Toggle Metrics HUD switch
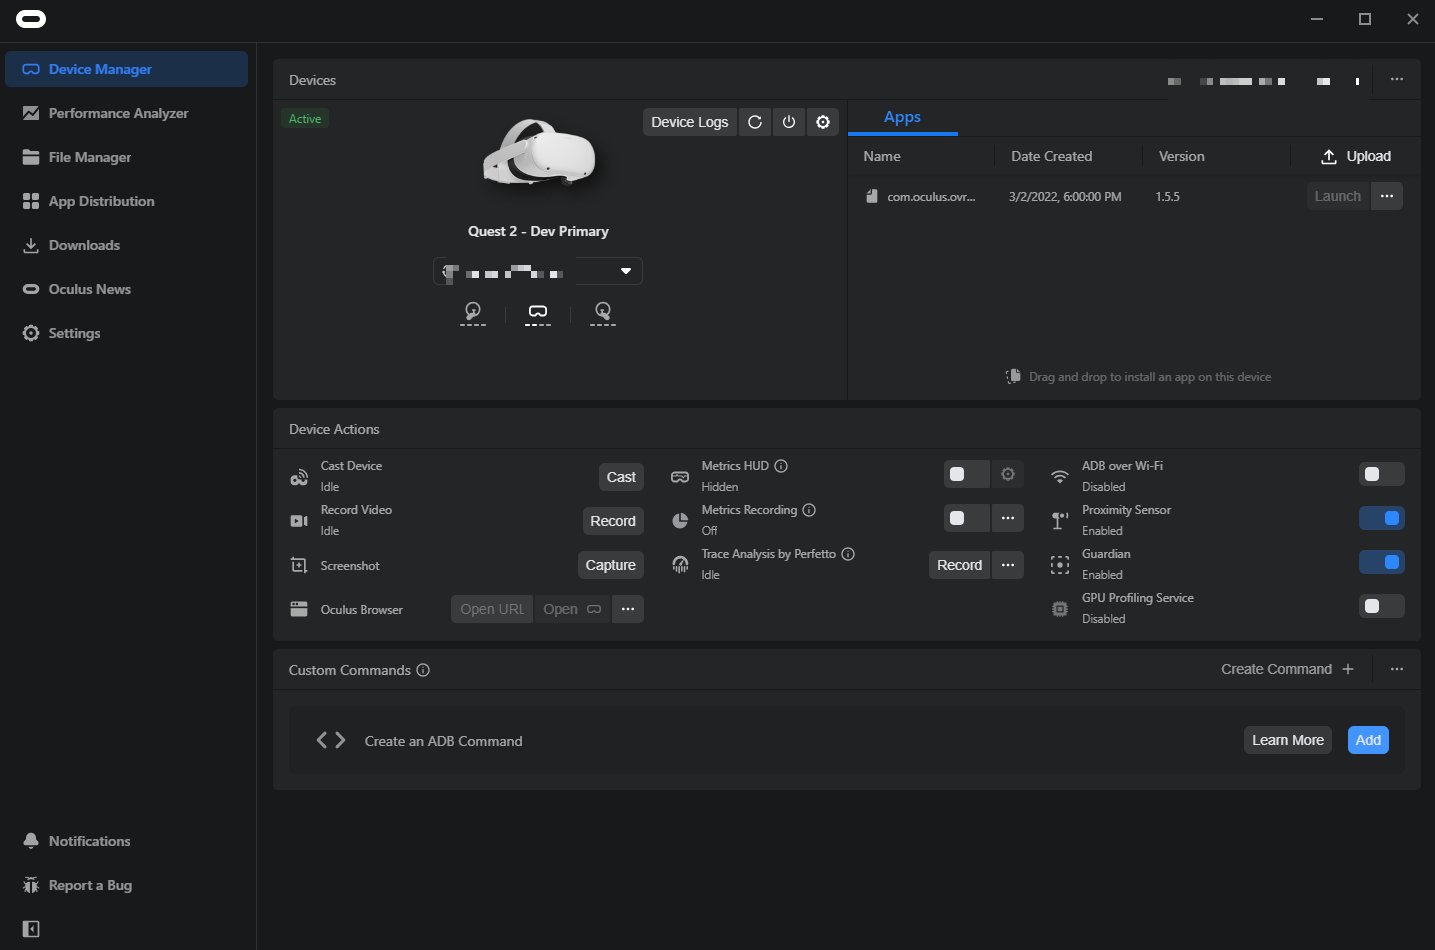 966,474
